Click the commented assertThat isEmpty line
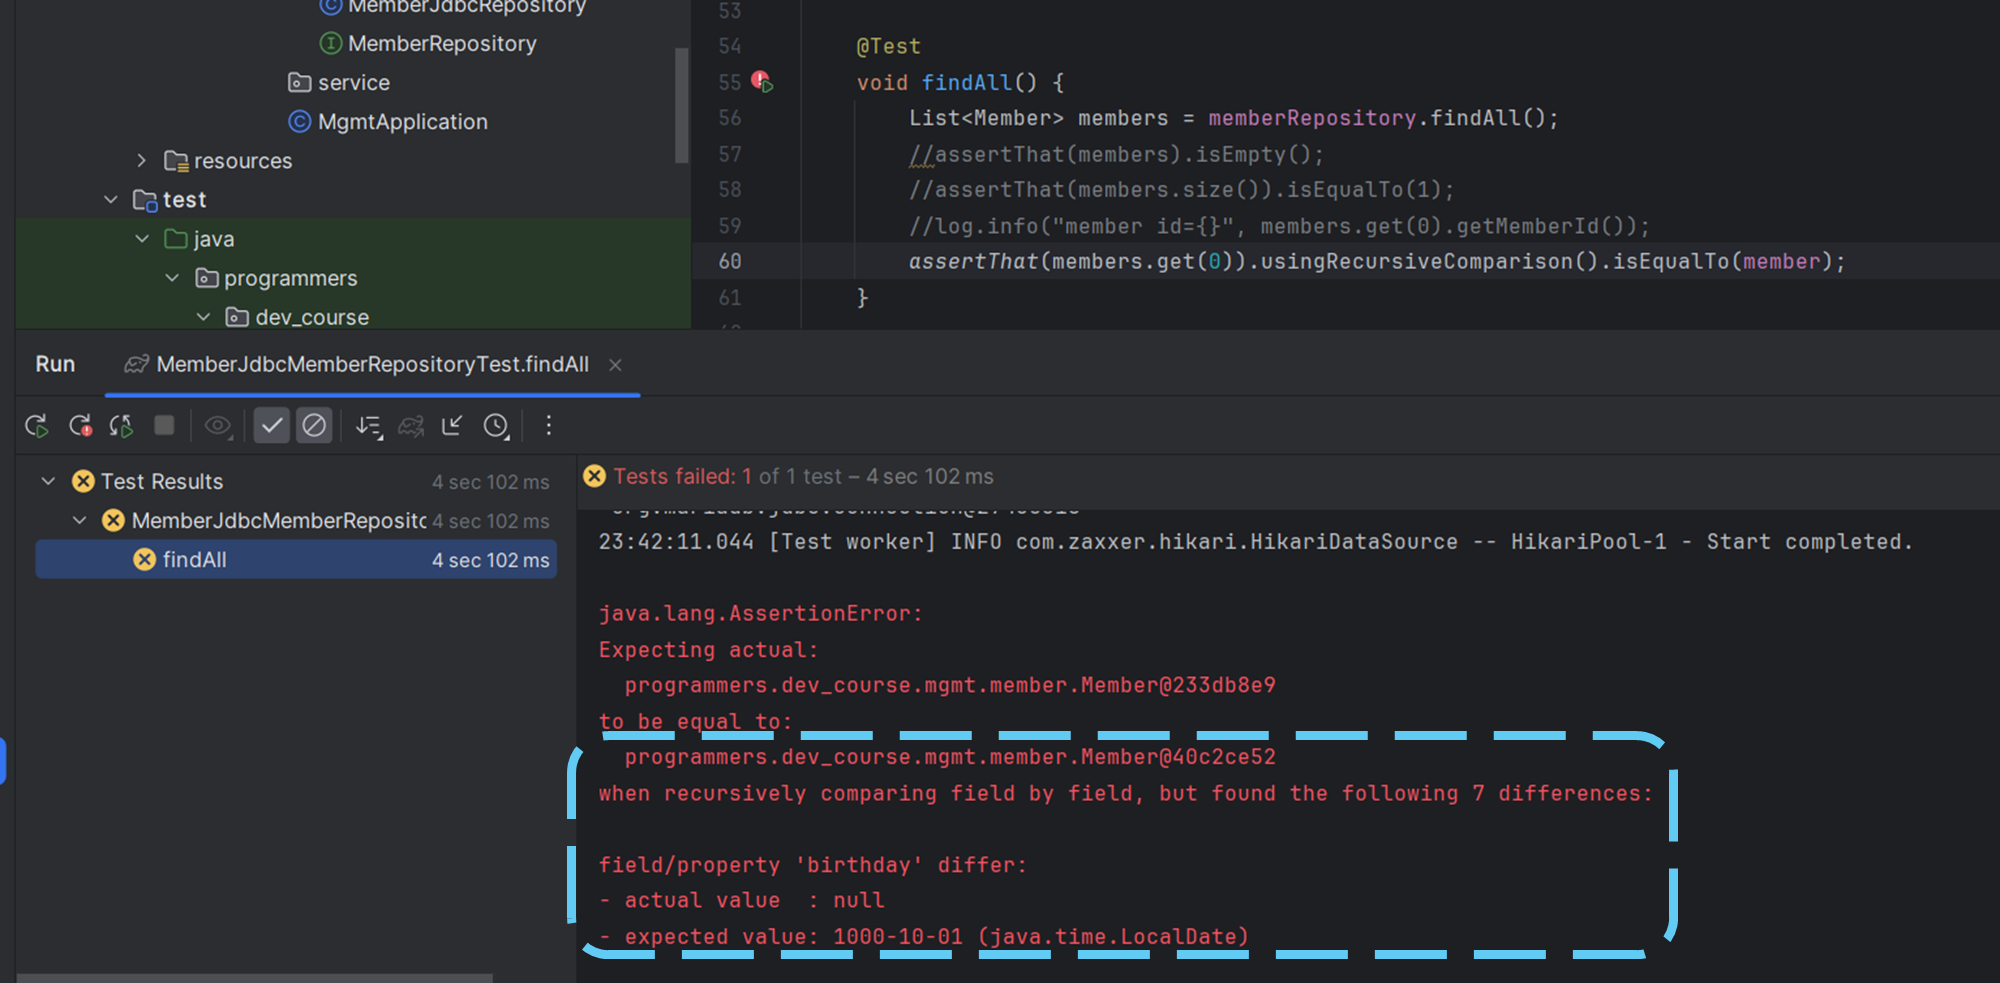This screenshot has height=983, width=2000. (x=1116, y=154)
